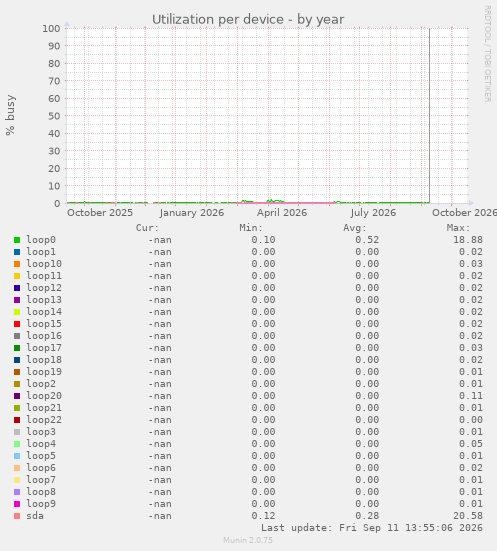Screen dimensions: 497x551
Task: Click the 'loop3' legend label
Action: [41, 432]
